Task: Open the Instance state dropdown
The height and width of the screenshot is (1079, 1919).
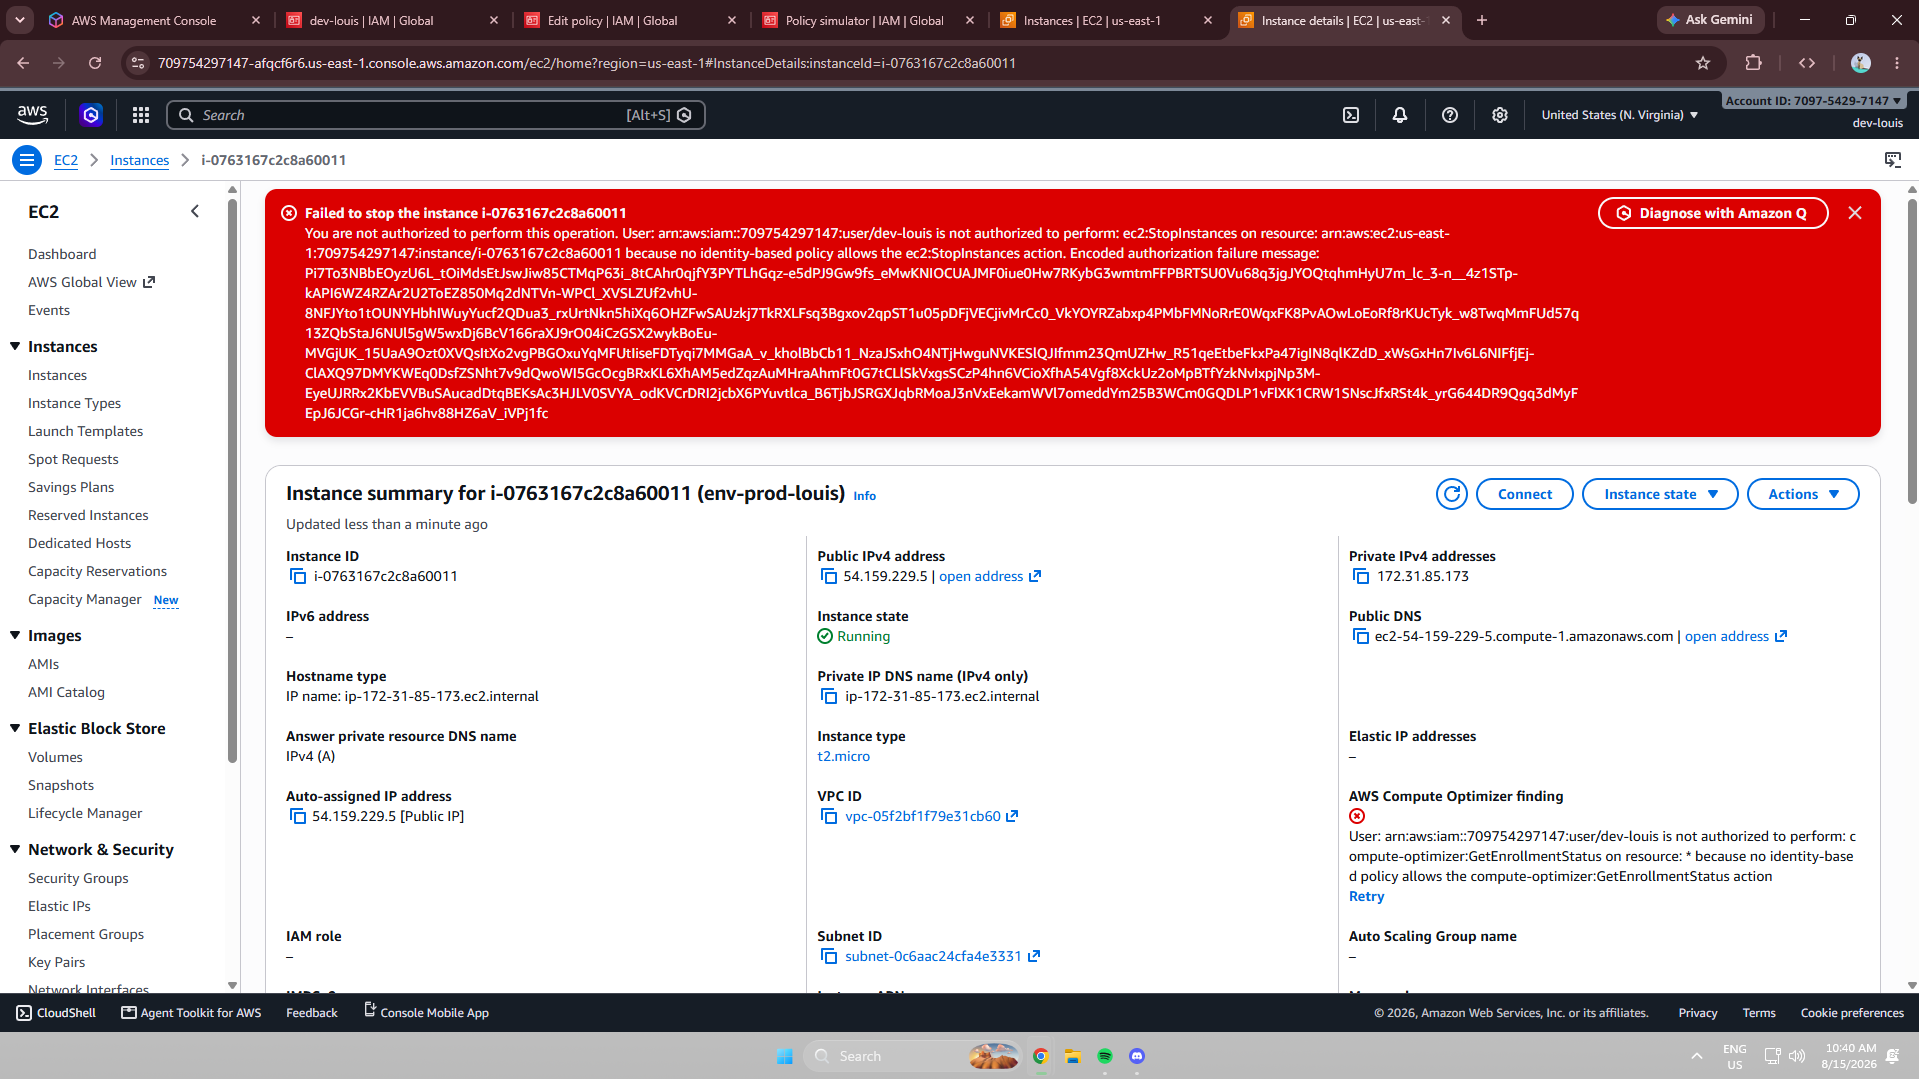Action: tap(1660, 494)
